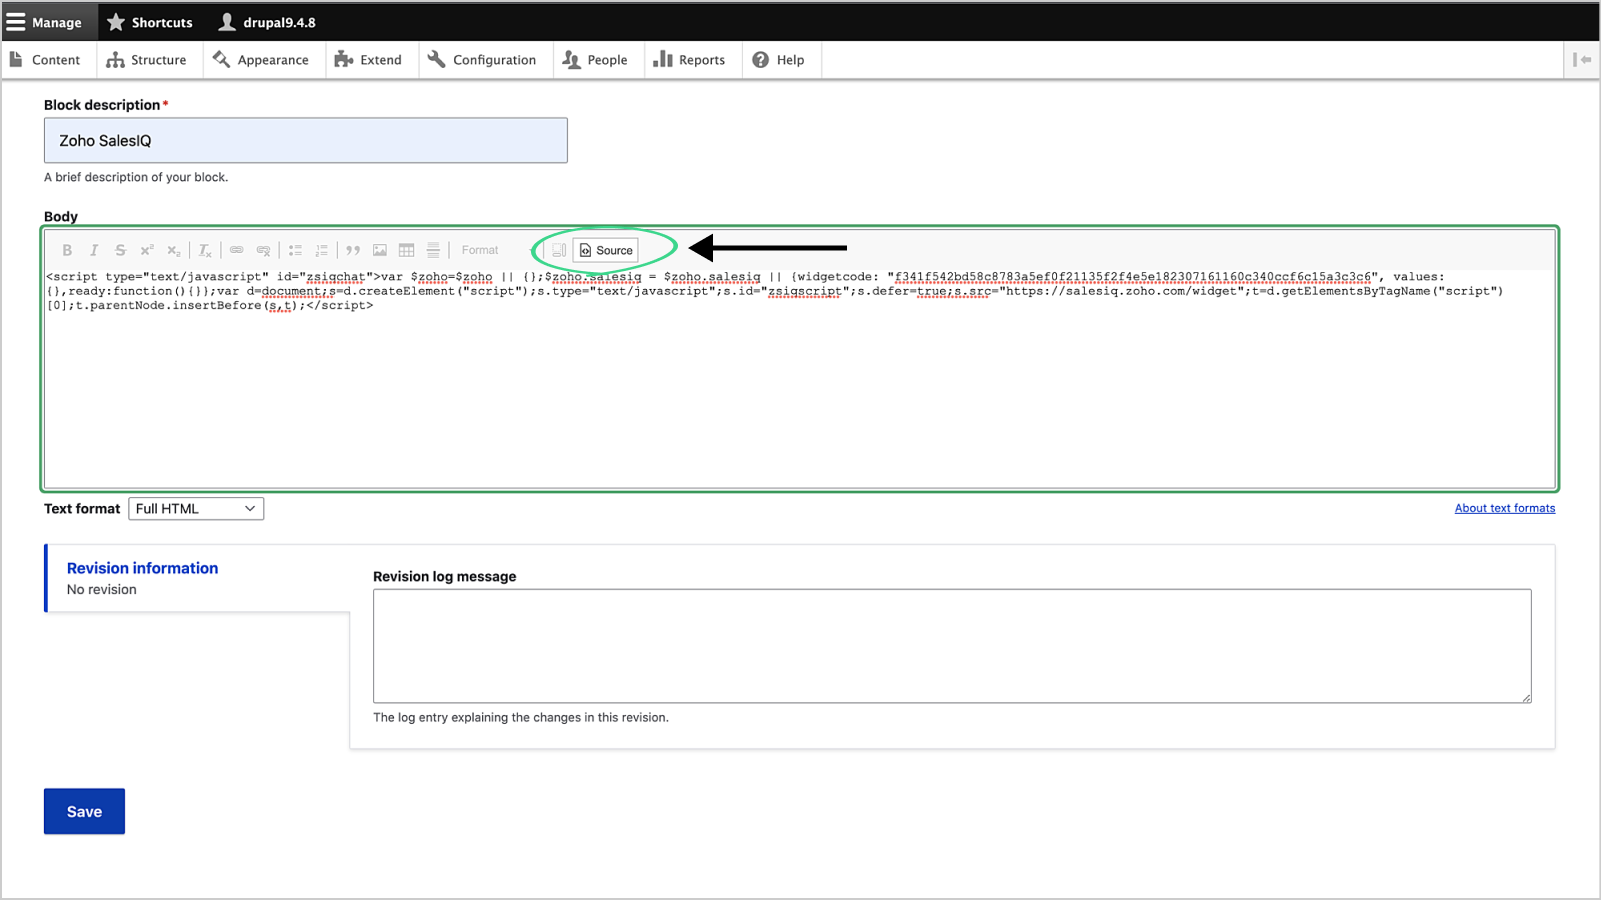Click the Revision log message resize handle

pos(1526,698)
